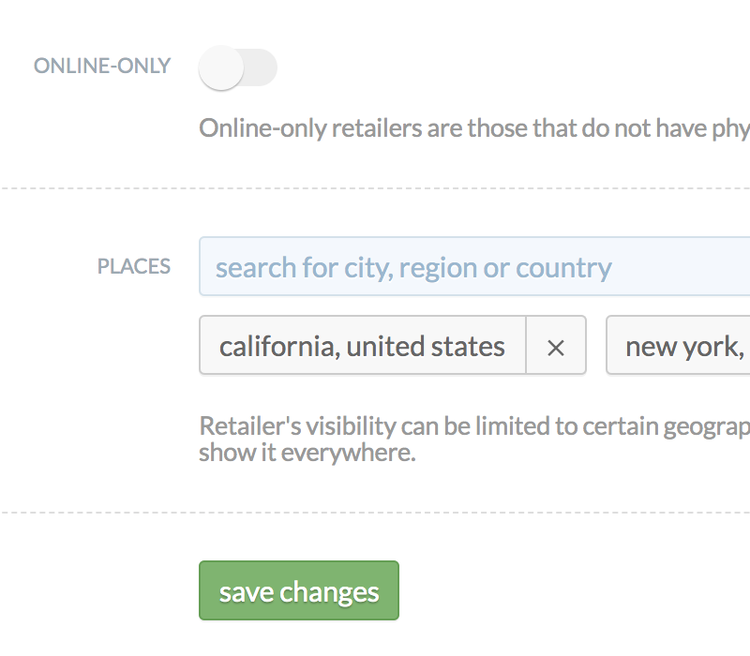Click the white knob of the Online-only toggle
The width and height of the screenshot is (750, 656).
pyautogui.click(x=221, y=67)
